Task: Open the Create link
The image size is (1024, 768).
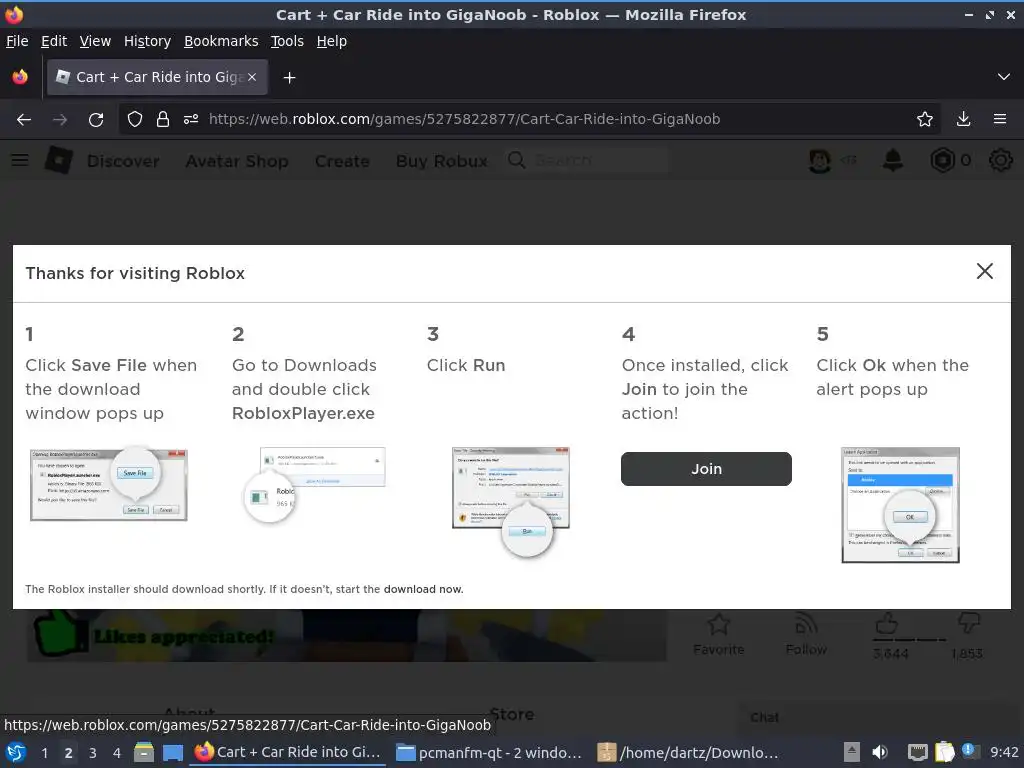Action: tap(342, 161)
